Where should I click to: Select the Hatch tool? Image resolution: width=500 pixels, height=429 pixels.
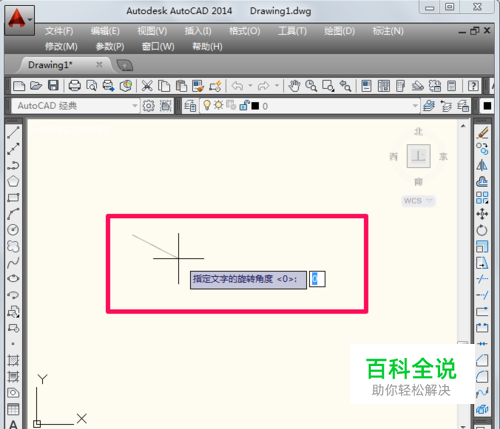[x=13, y=360]
